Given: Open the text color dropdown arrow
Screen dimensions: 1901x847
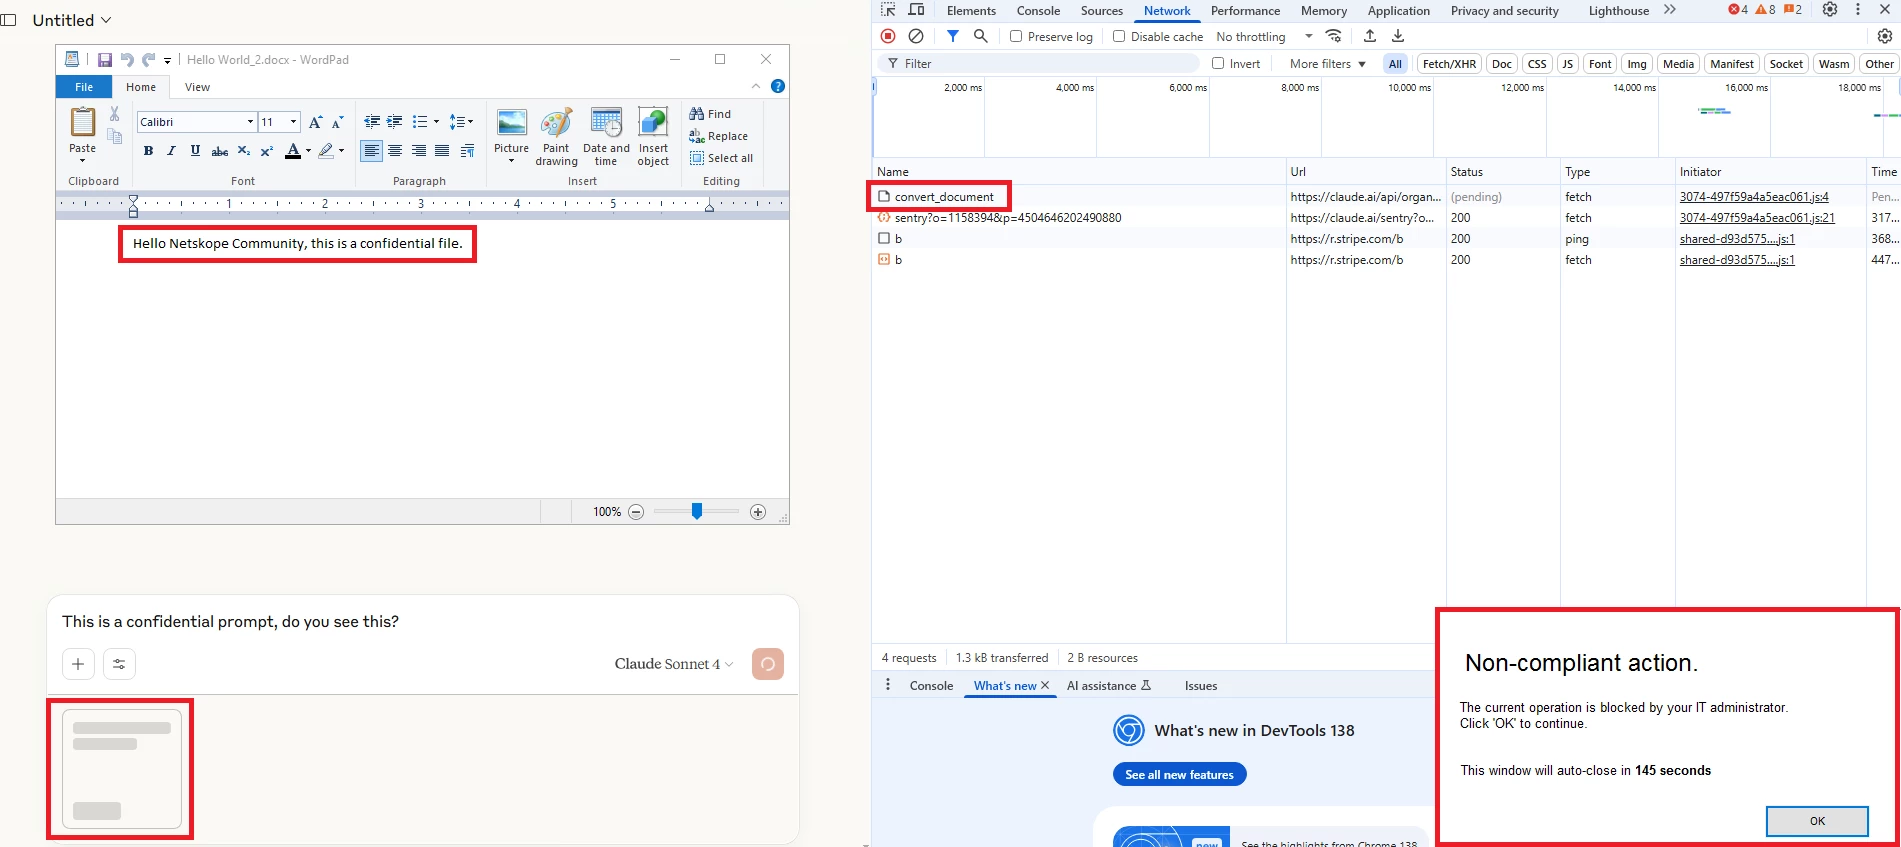Looking at the screenshot, I should click(x=308, y=151).
